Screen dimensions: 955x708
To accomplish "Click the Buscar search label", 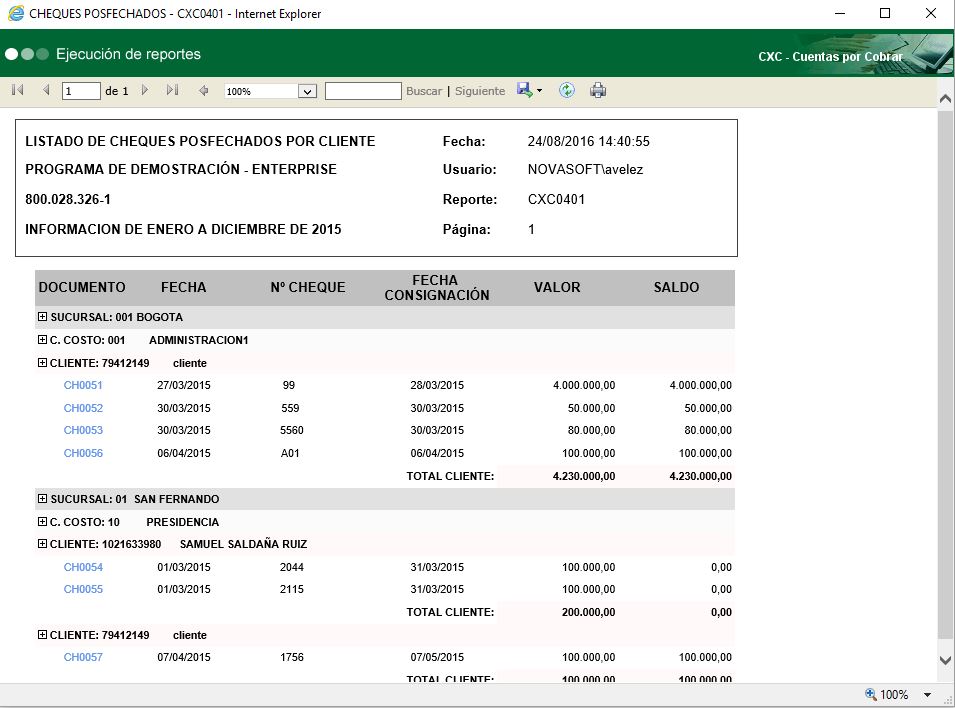I will point(424,90).
